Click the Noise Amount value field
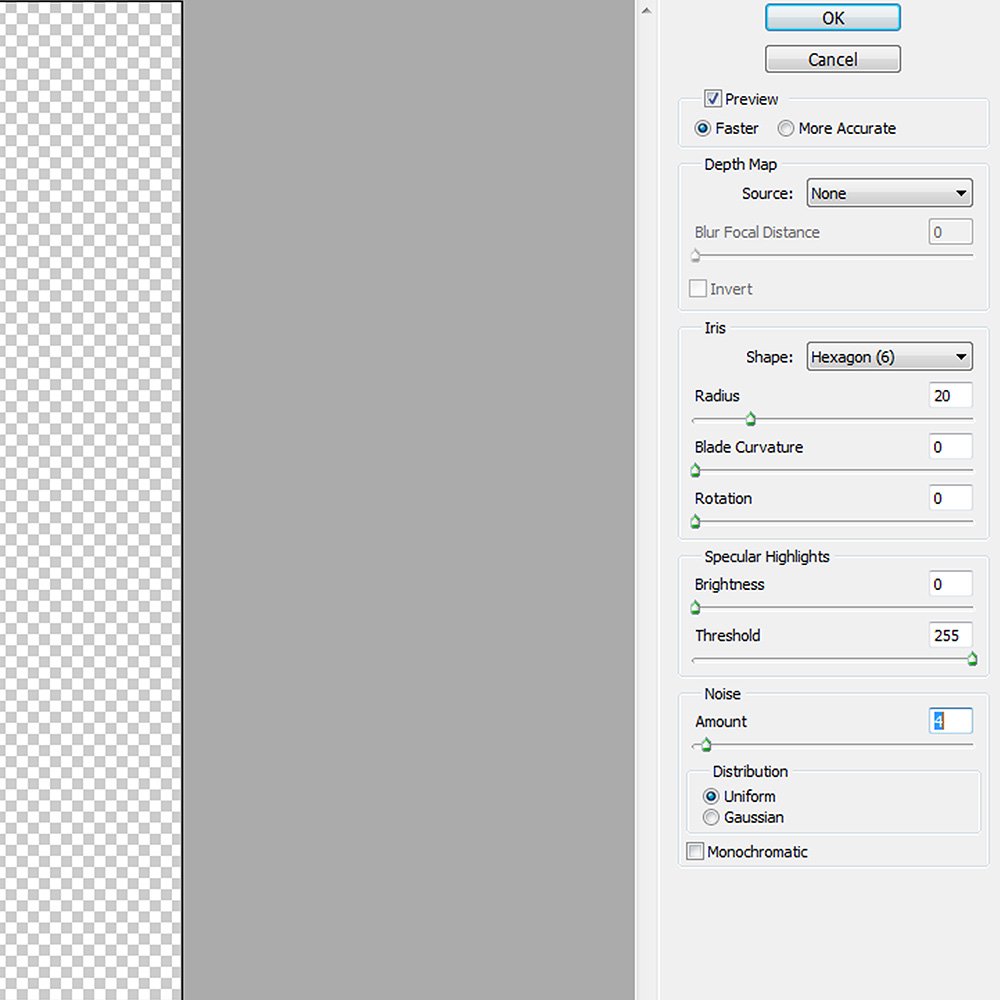Image resolution: width=1000 pixels, height=1000 pixels. [950, 721]
